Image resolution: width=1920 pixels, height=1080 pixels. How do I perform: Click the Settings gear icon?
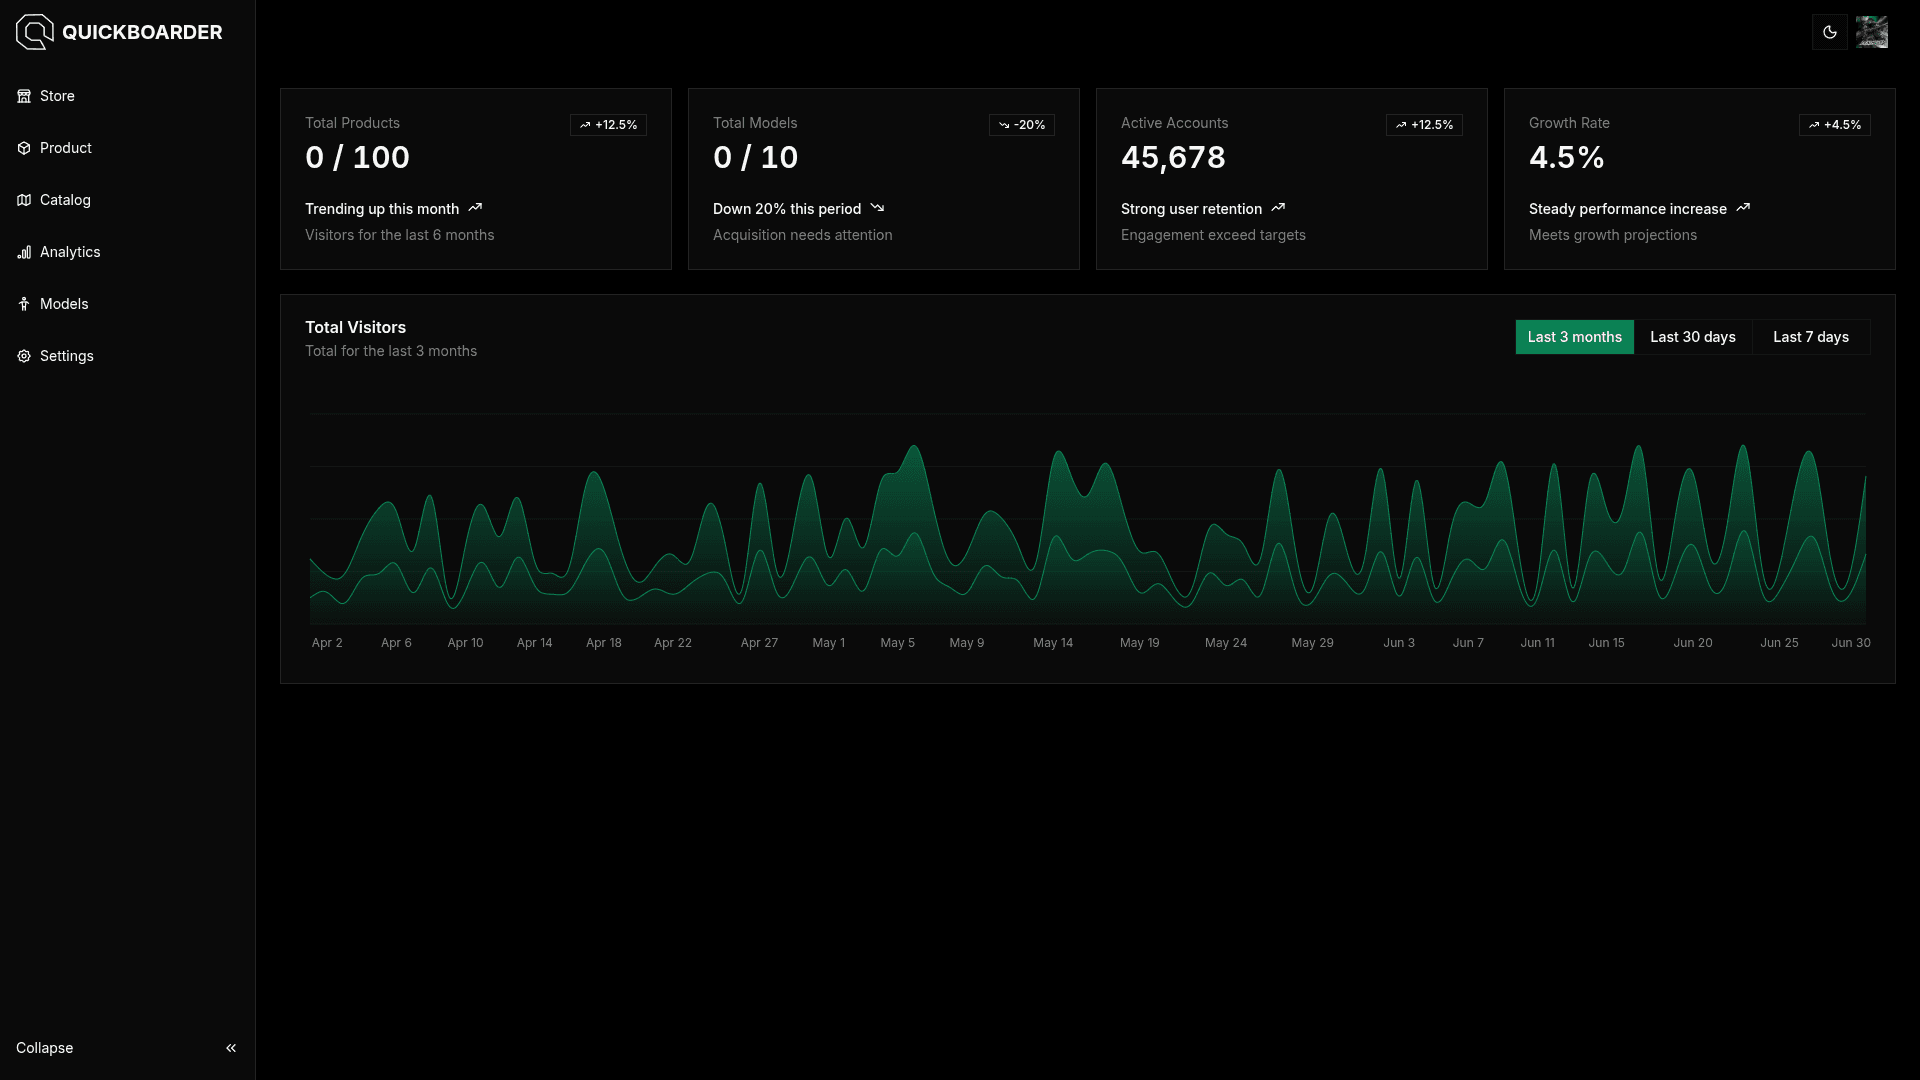[24, 356]
